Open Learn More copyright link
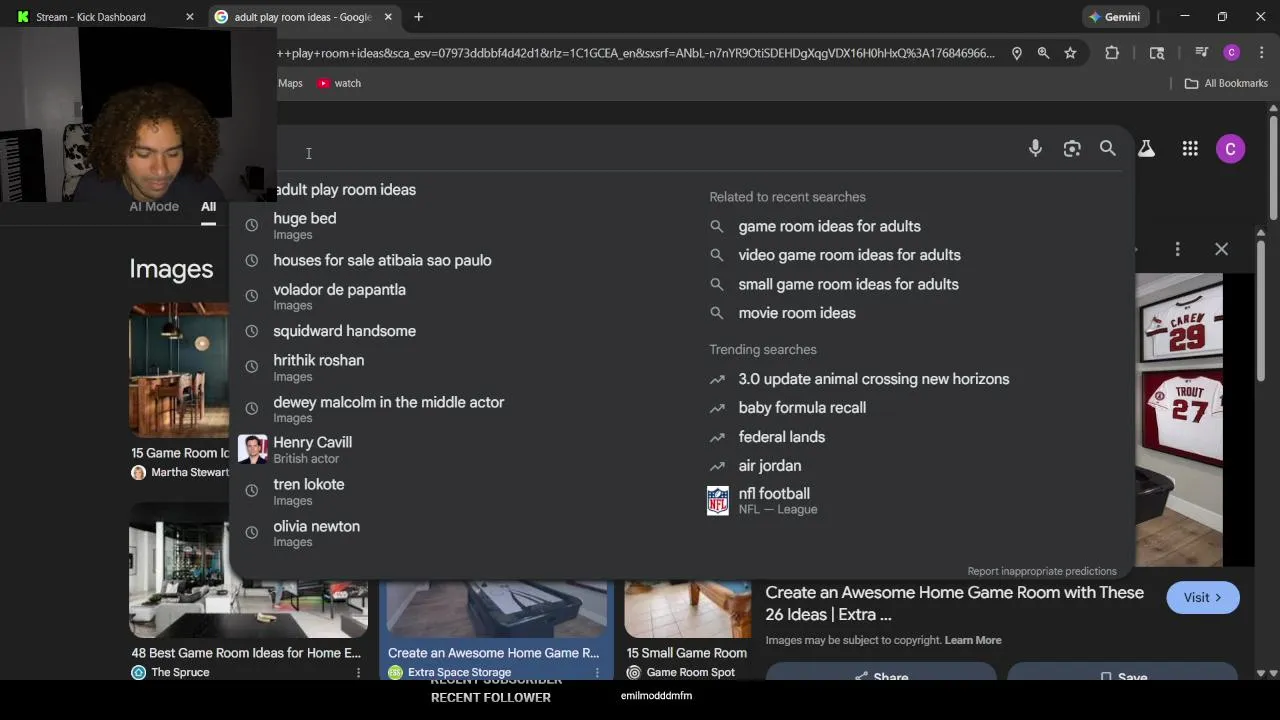Viewport: 1280px width, 720px height. pyautogui.click(x=973, y=640)
